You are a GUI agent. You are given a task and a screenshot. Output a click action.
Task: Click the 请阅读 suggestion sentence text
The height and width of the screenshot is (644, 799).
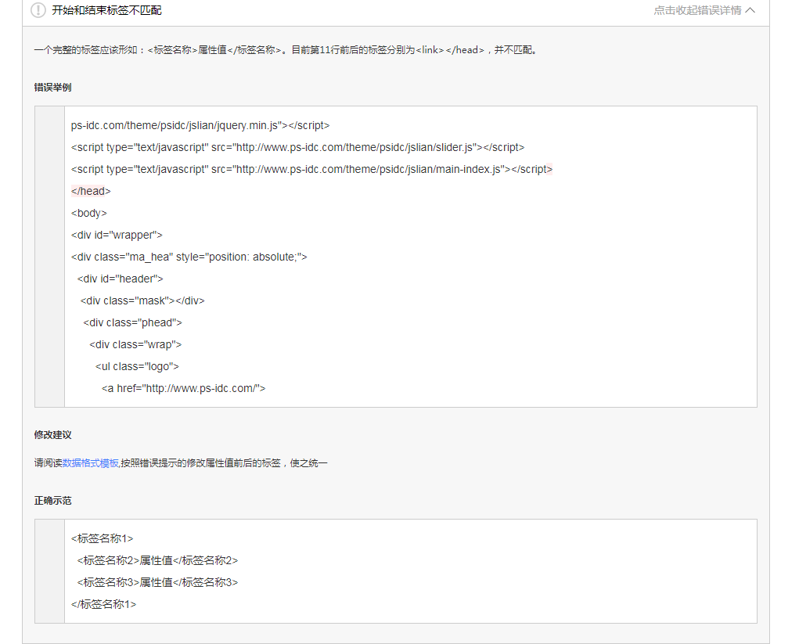pos(180,463)
